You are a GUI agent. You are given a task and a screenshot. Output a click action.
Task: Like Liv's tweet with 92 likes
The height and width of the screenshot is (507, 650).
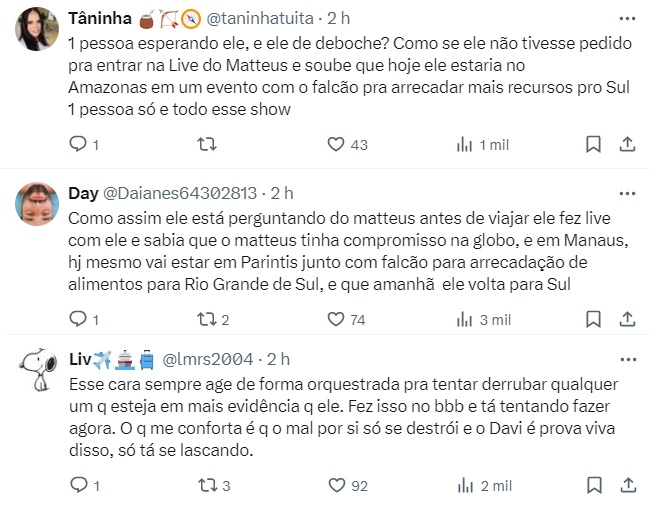tap(336, 485)
